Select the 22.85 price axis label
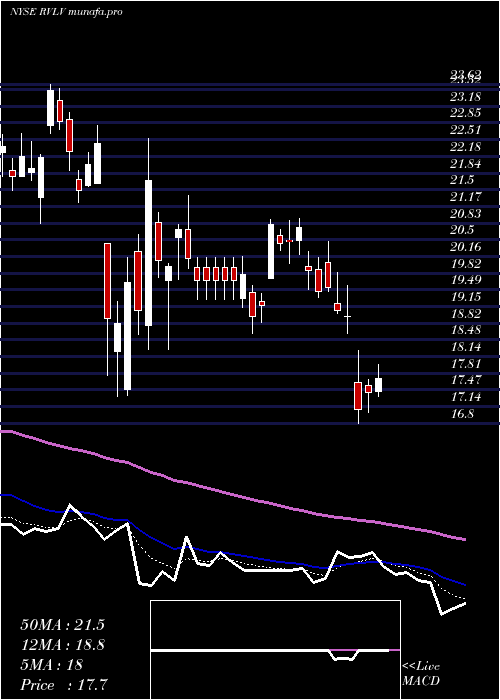Viewport: 500px width, 700px height. pos(465,113)
